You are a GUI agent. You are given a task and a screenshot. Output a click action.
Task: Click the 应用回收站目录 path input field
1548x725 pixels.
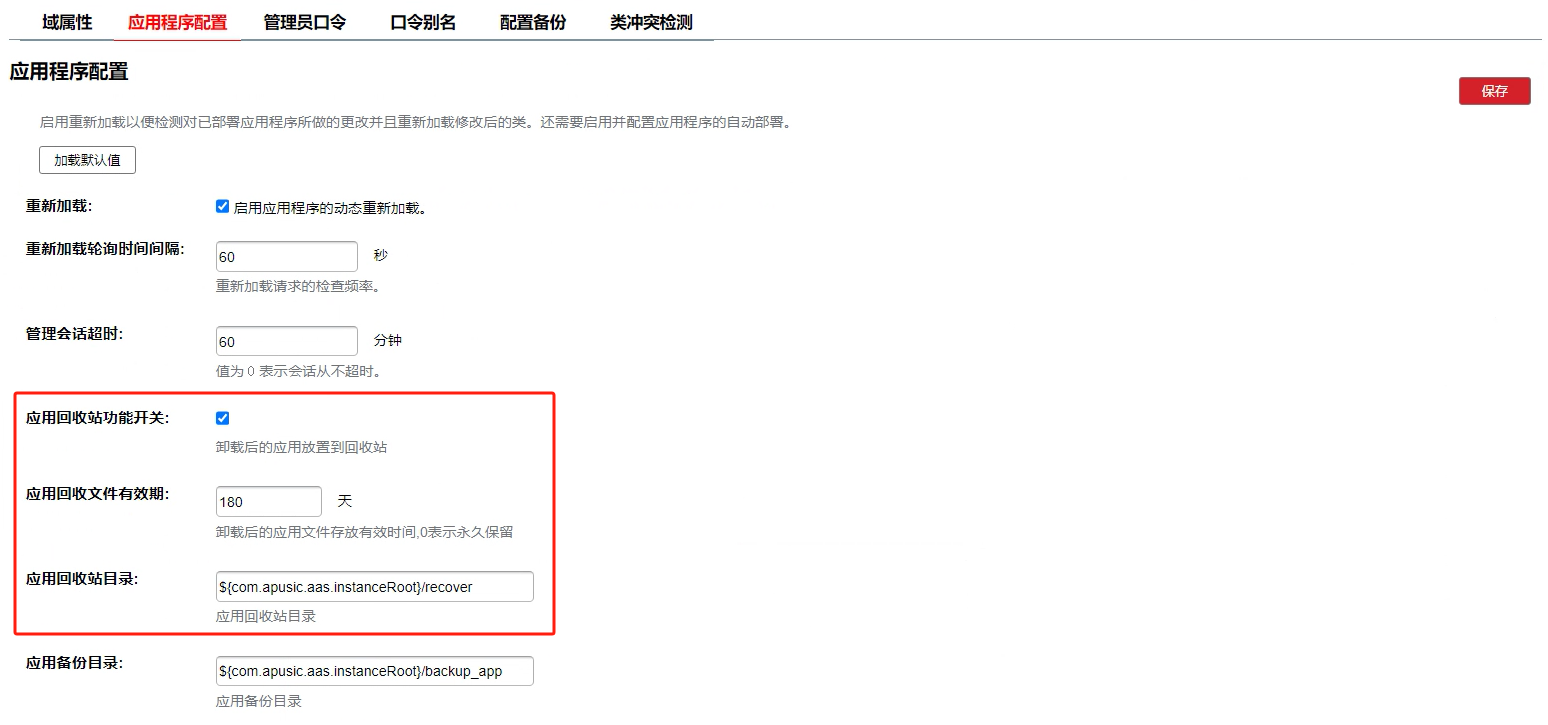[x=374, y=587]
